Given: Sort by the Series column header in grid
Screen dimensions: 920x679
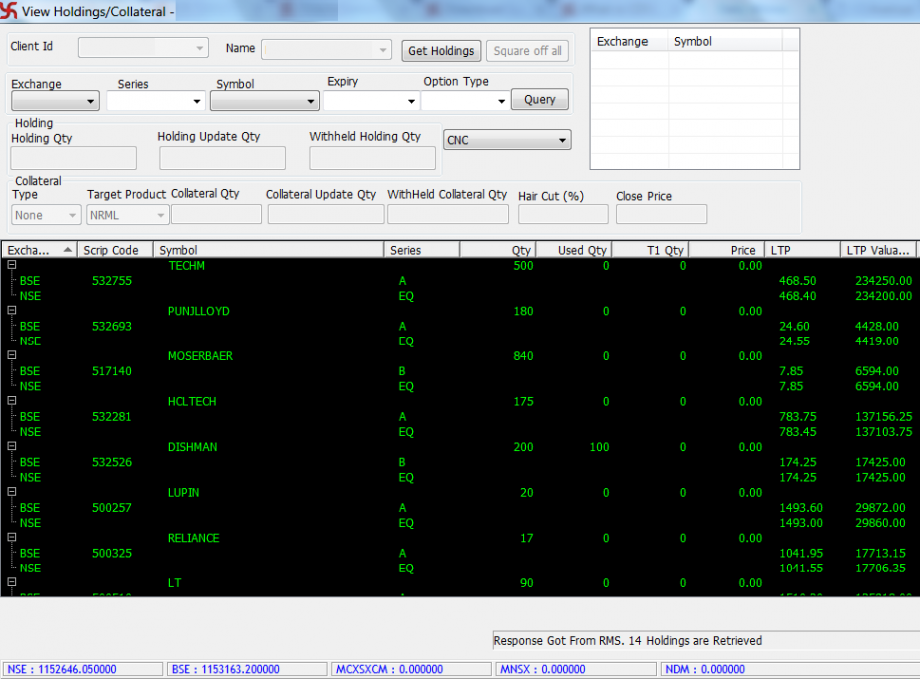Looking at the screenshot, I should (x=422, y=250).
